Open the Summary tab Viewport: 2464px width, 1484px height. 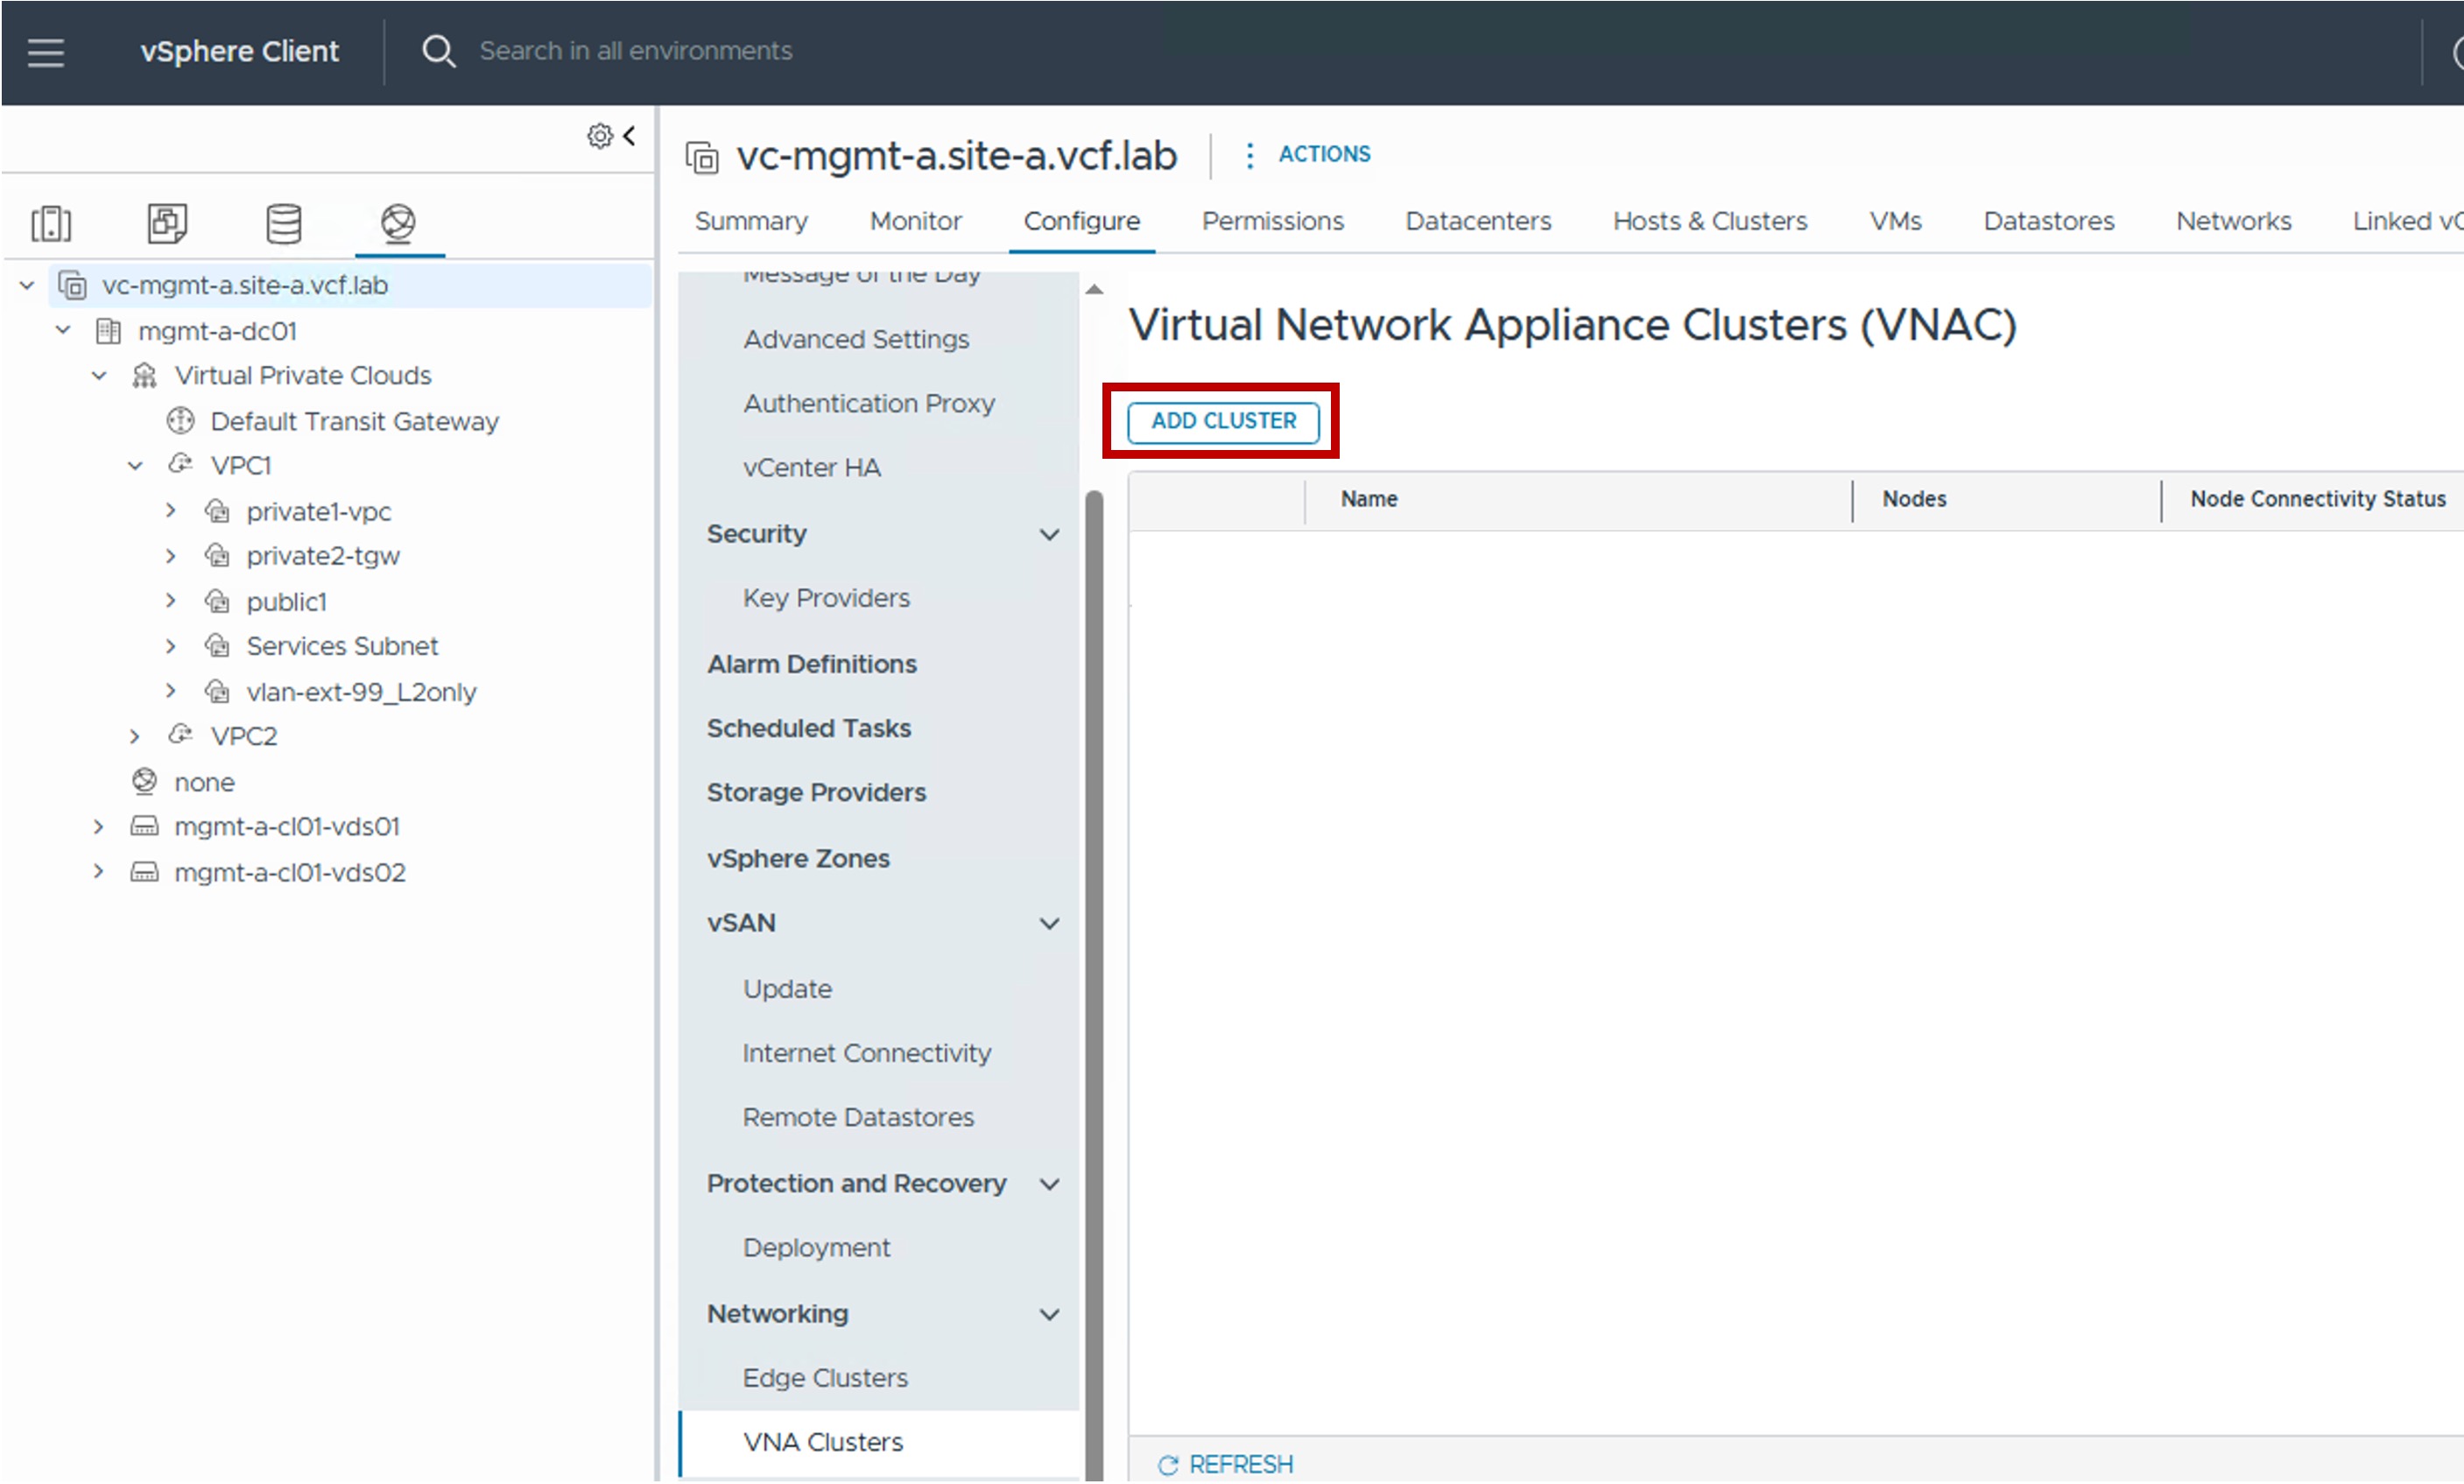pos(751,221)
